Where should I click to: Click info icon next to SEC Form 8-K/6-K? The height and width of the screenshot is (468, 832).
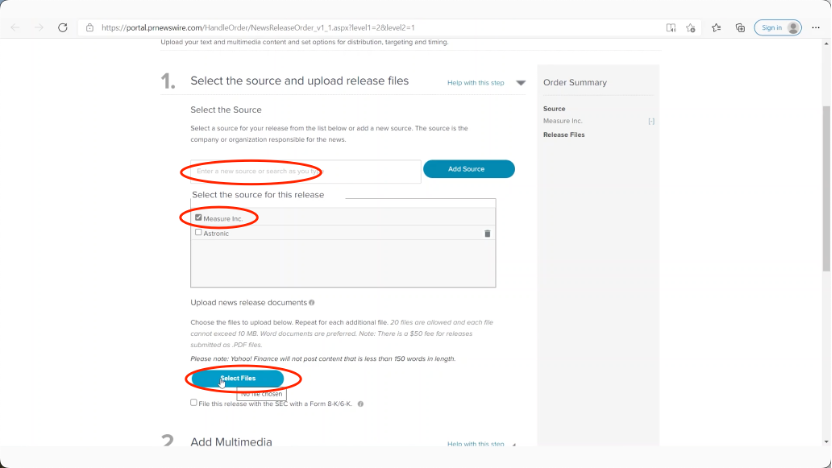coord(360,404)
